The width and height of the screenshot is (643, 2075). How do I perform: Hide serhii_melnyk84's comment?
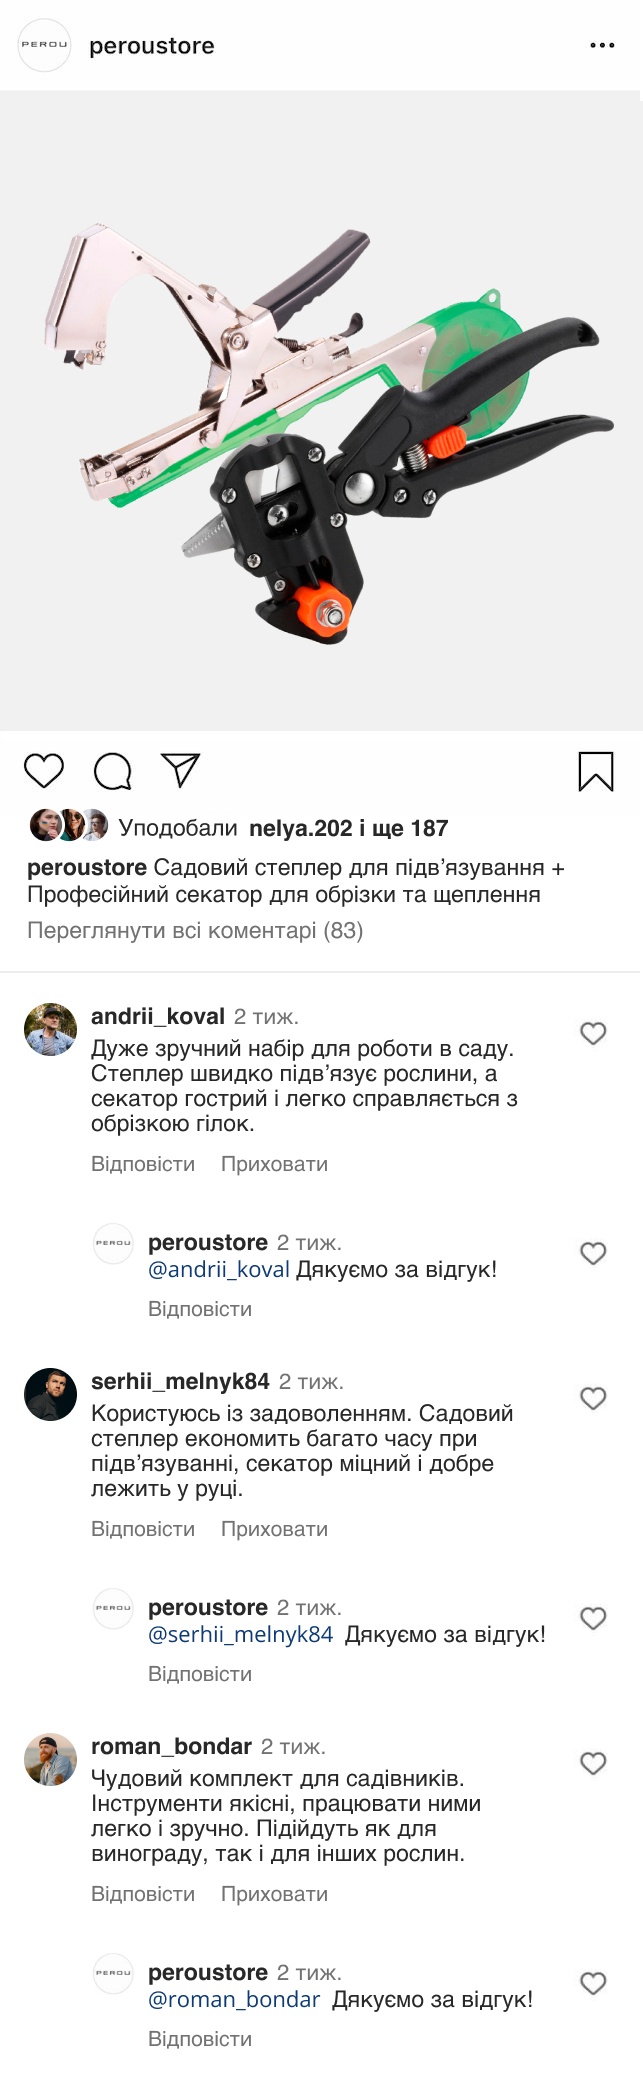pos(274,1529)
